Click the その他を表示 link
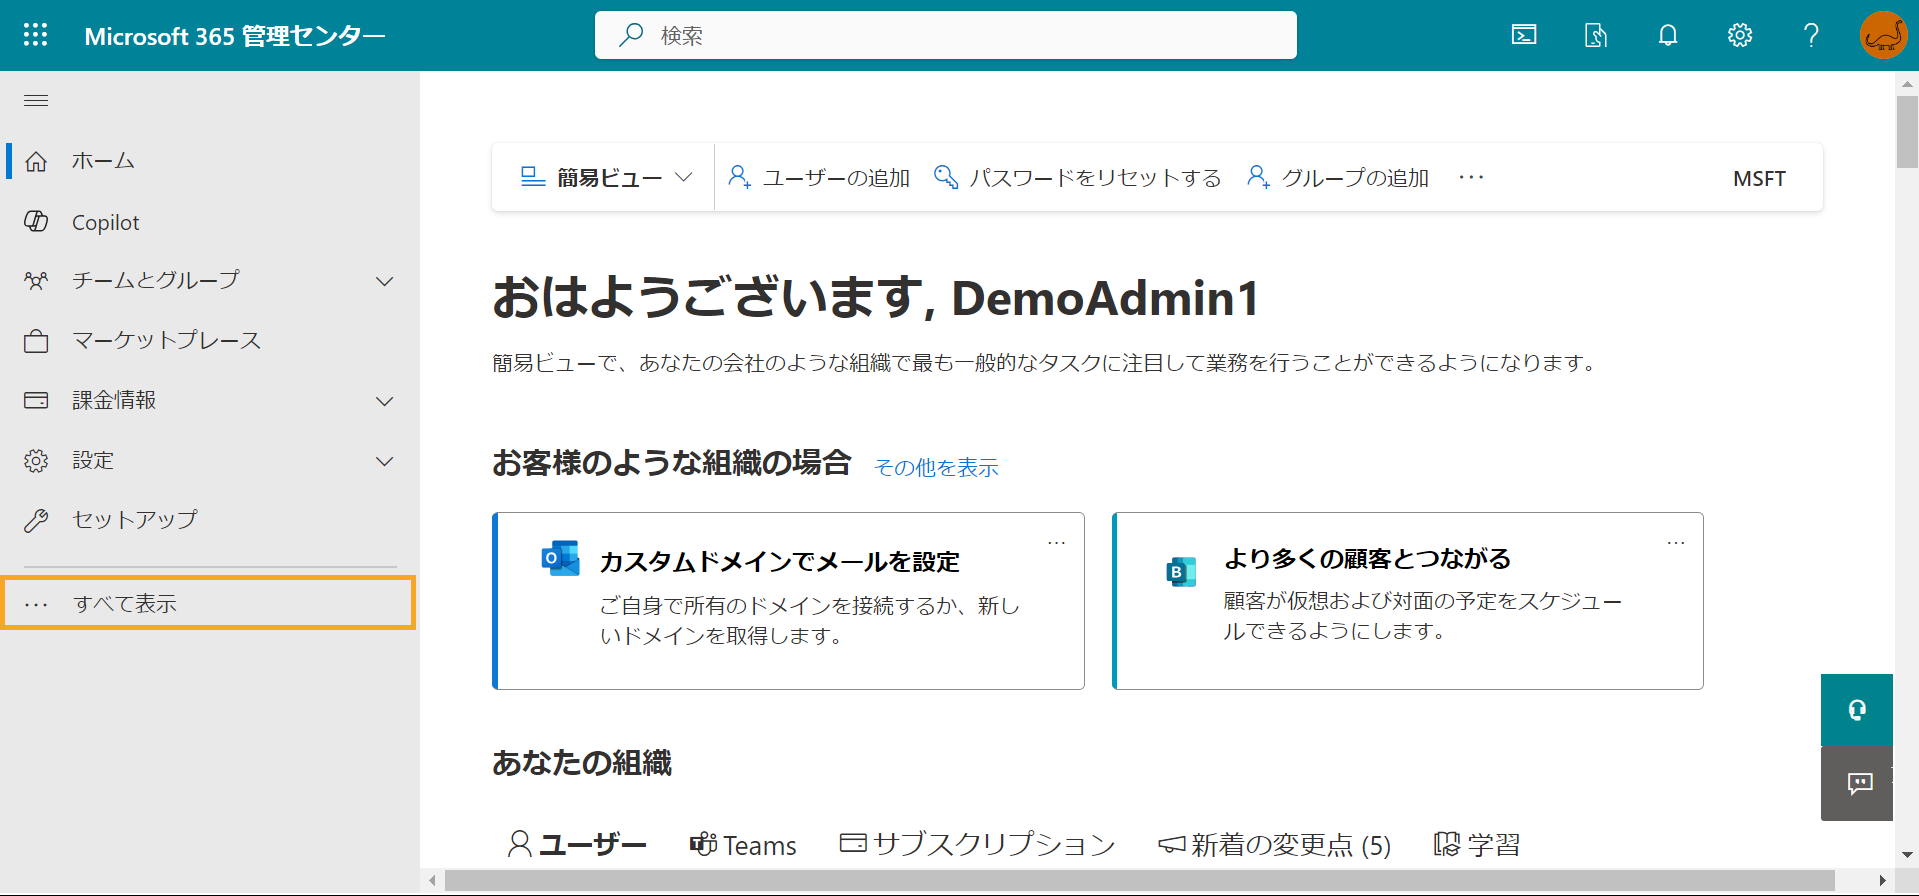 (x=936, y=467)
